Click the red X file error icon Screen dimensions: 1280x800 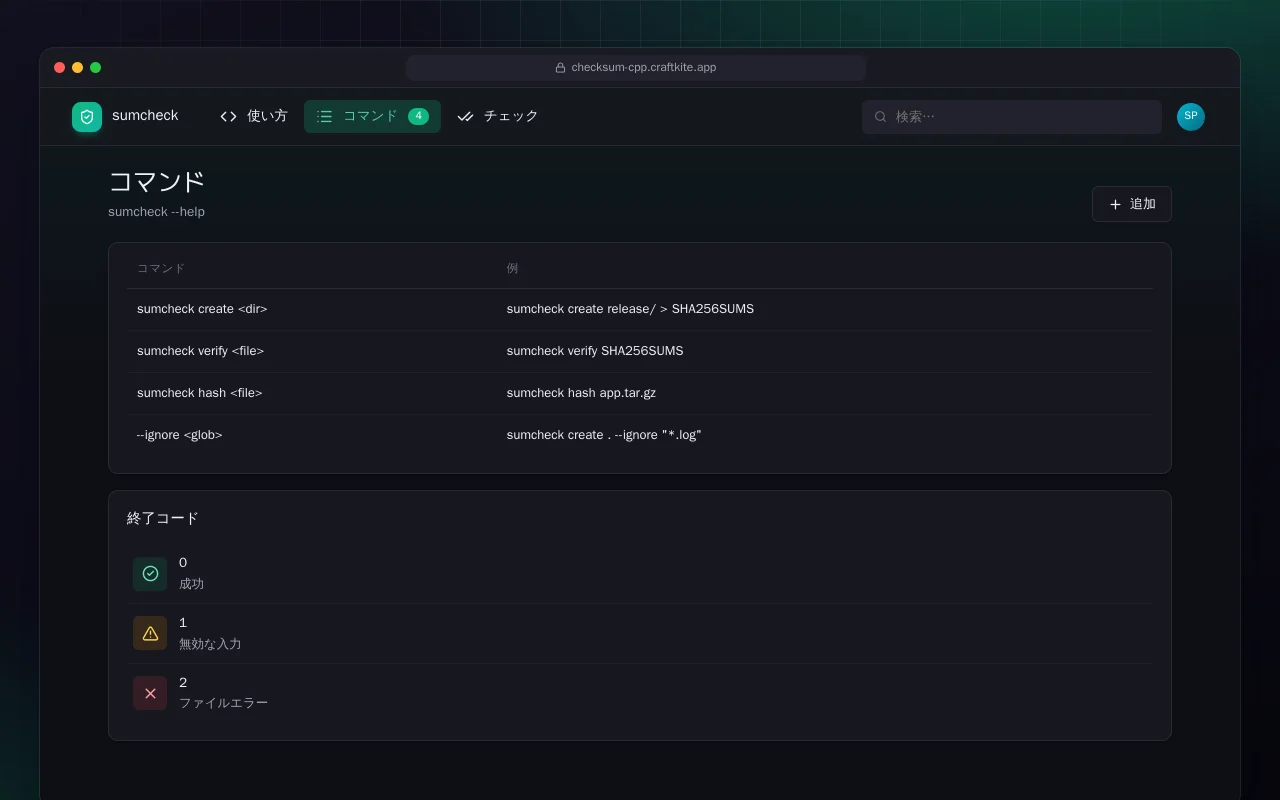point(150,693)
